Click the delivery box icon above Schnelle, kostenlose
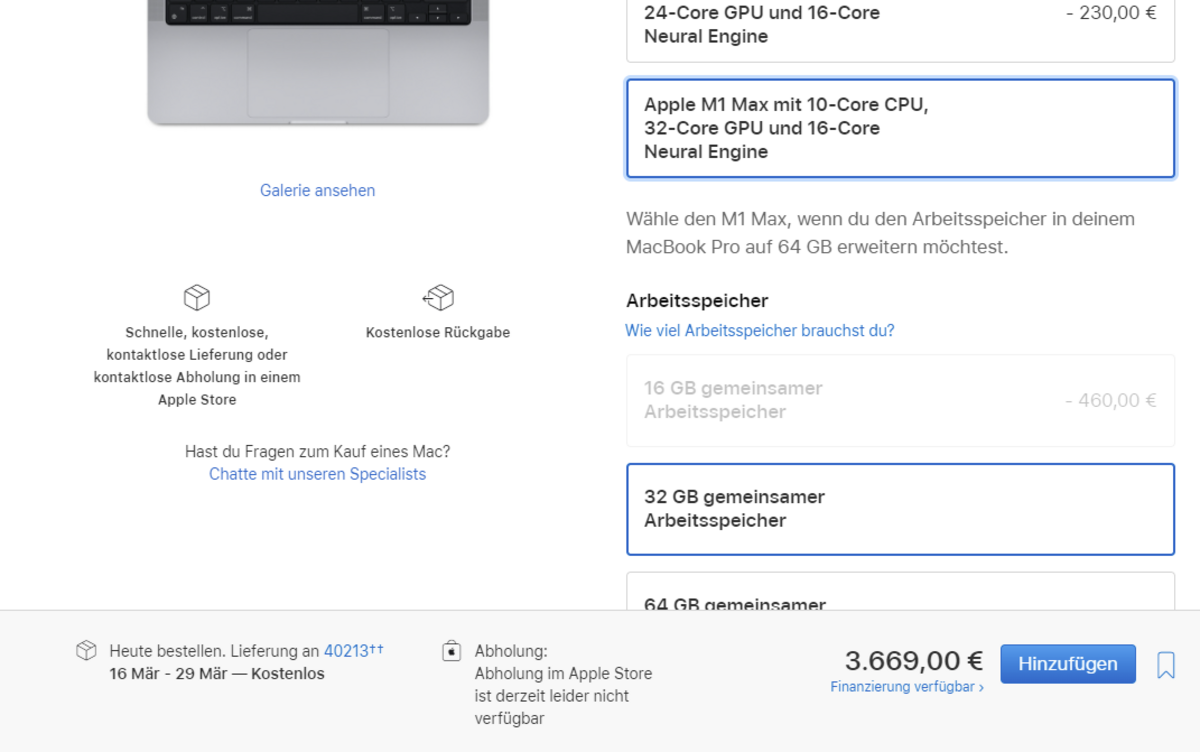The height and width of the screenshot is (752, 1200). [x=197, y=297]
